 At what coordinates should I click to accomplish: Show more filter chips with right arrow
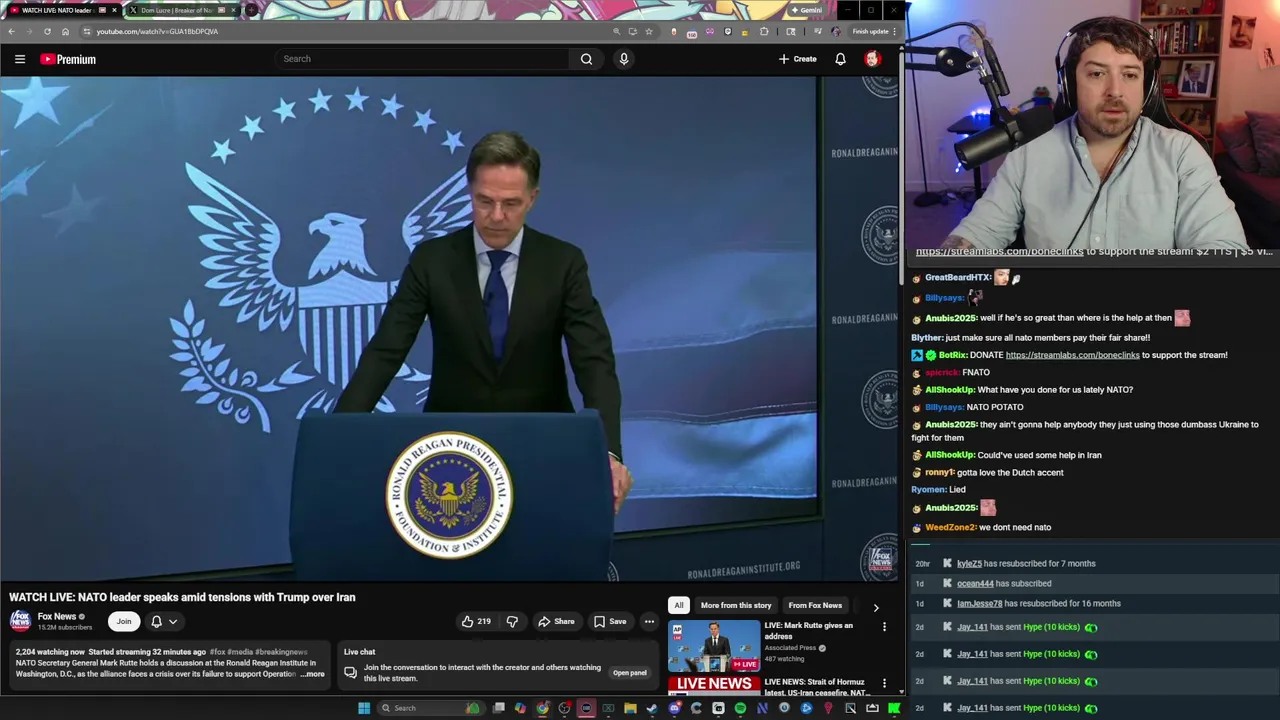click(x=876, y=606)
